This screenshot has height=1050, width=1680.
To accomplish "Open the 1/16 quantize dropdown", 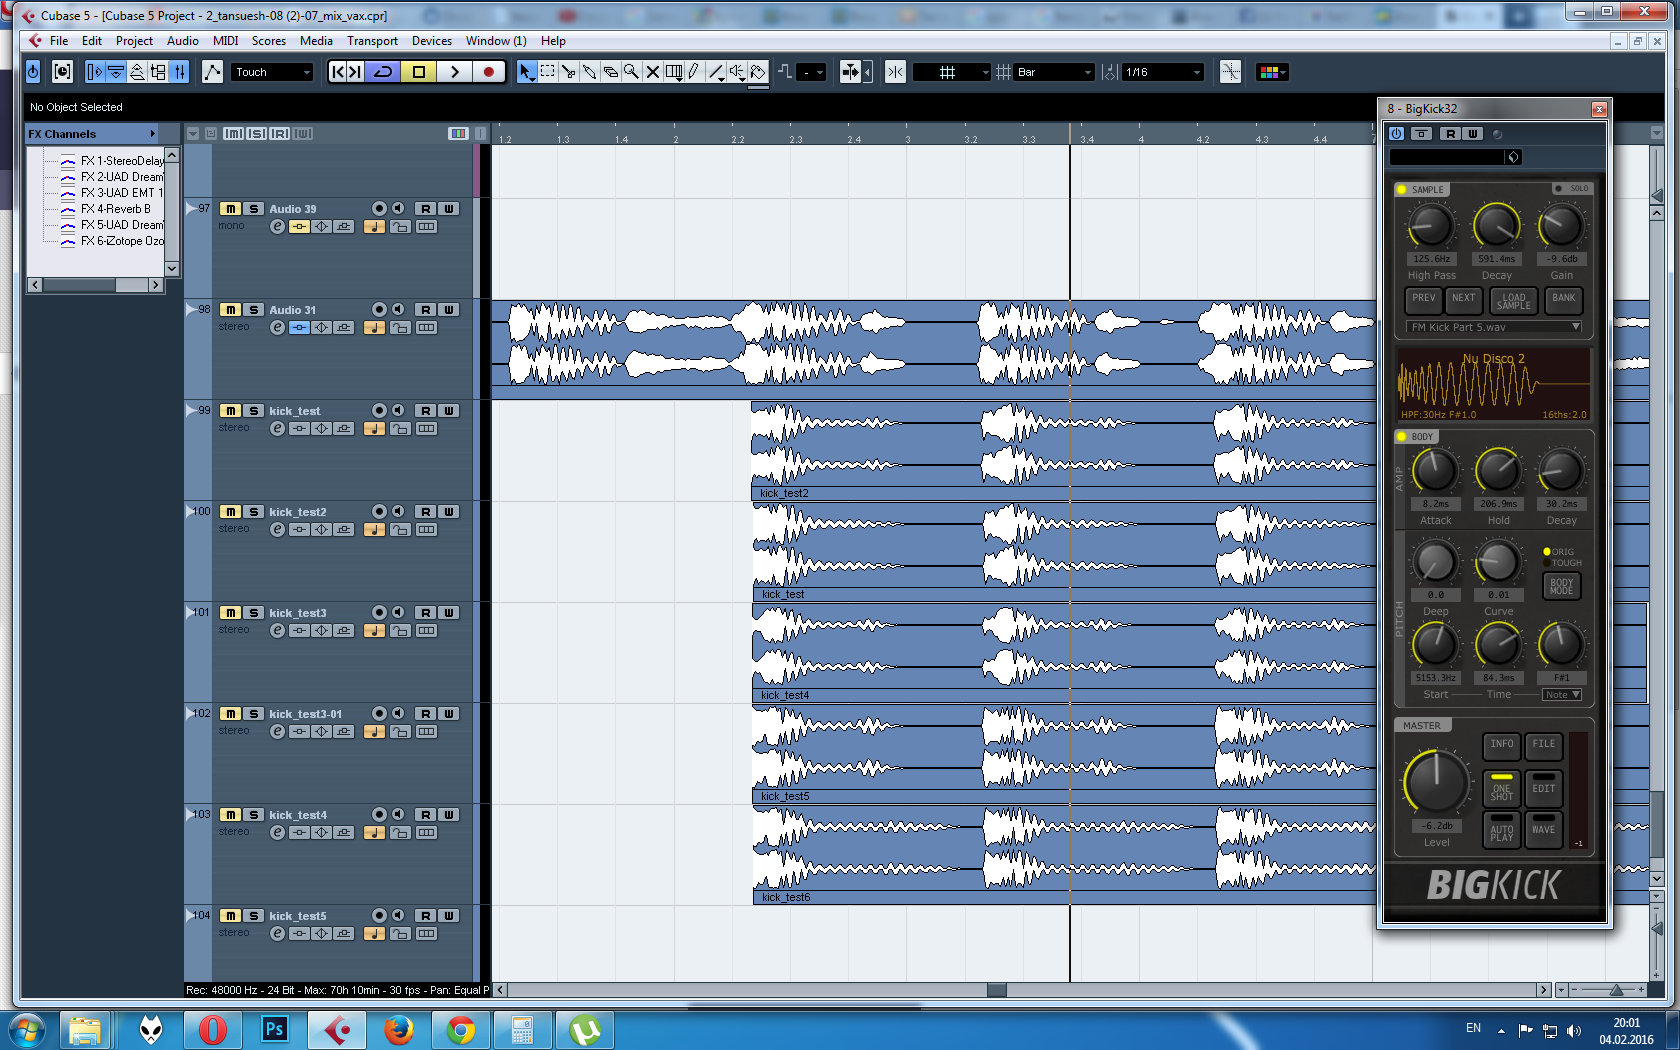I will click(x=1164, y=72).
